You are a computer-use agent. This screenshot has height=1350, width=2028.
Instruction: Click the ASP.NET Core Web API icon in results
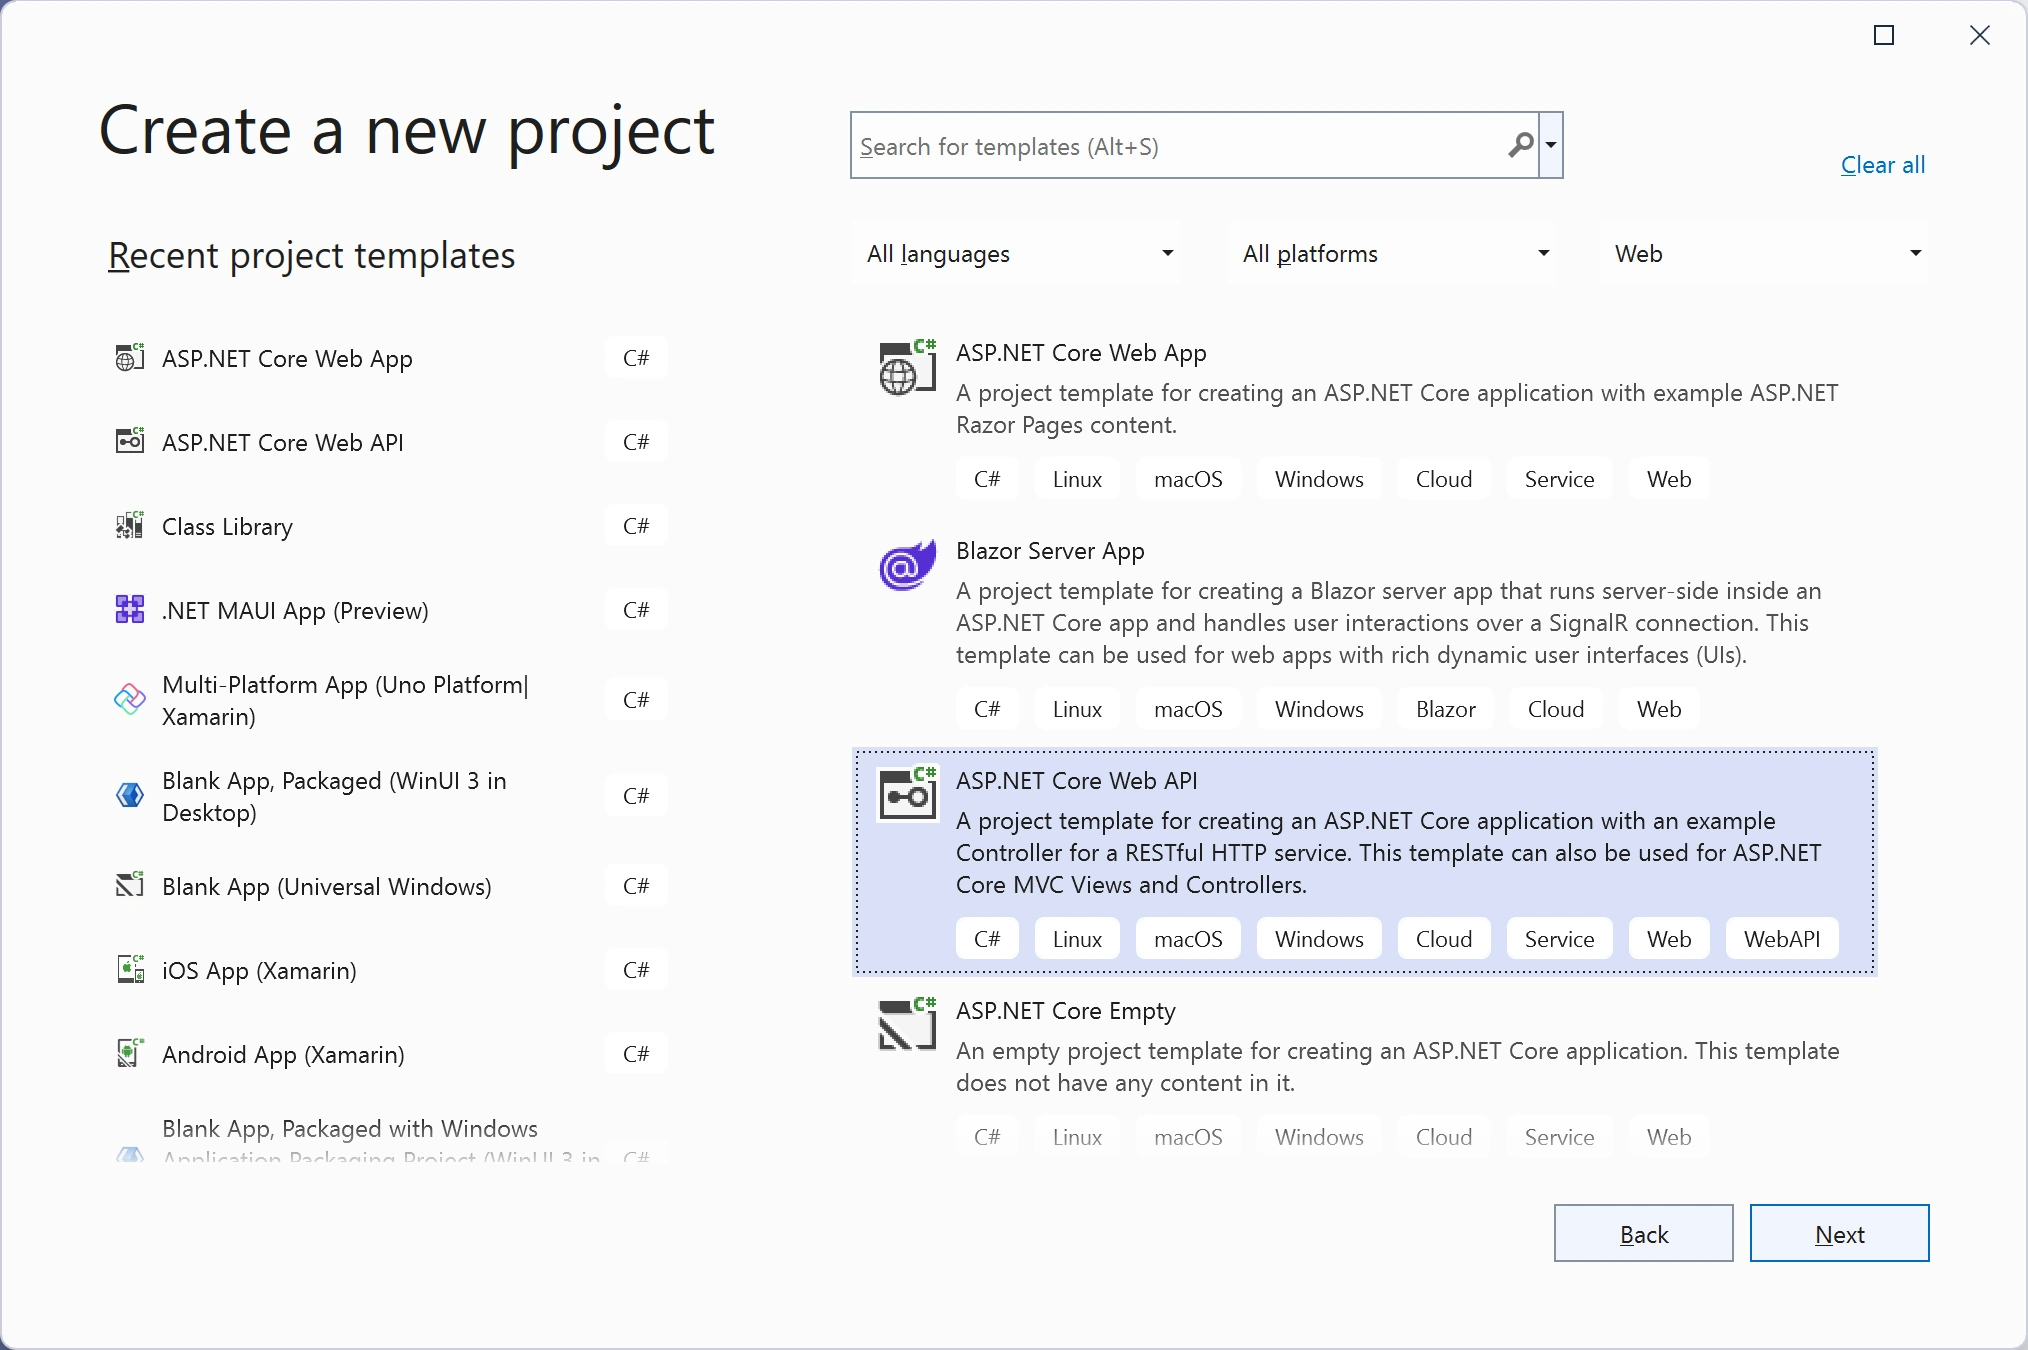tap(907, 794)
